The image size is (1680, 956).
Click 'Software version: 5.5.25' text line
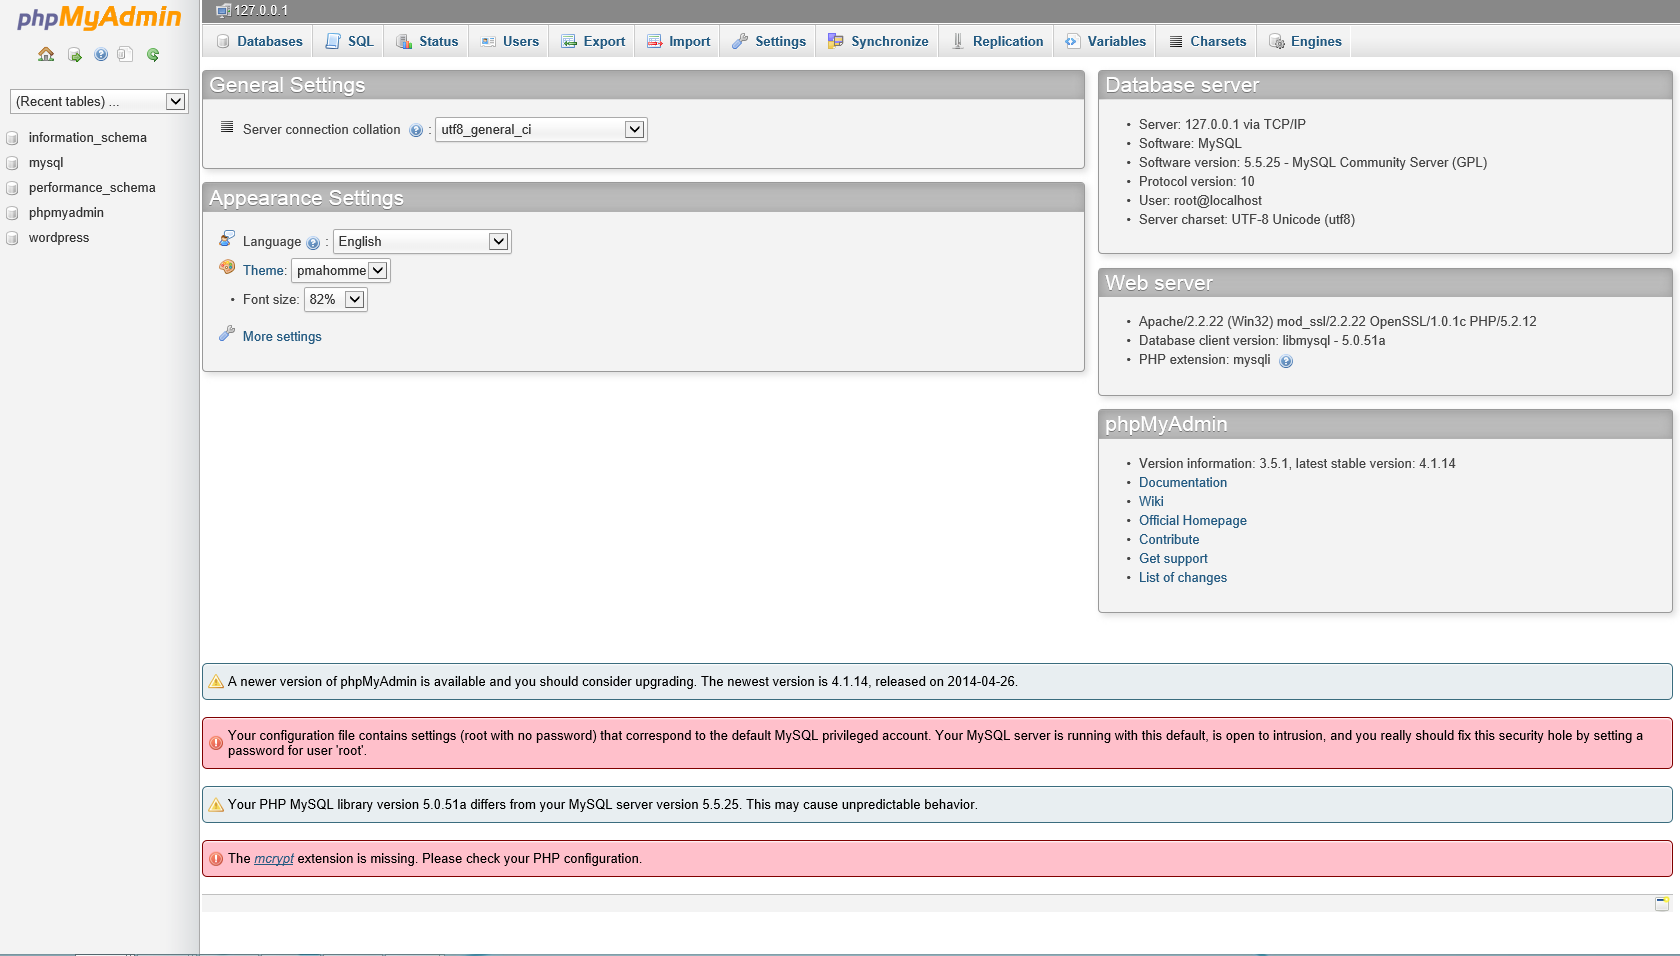point(1313,163)
